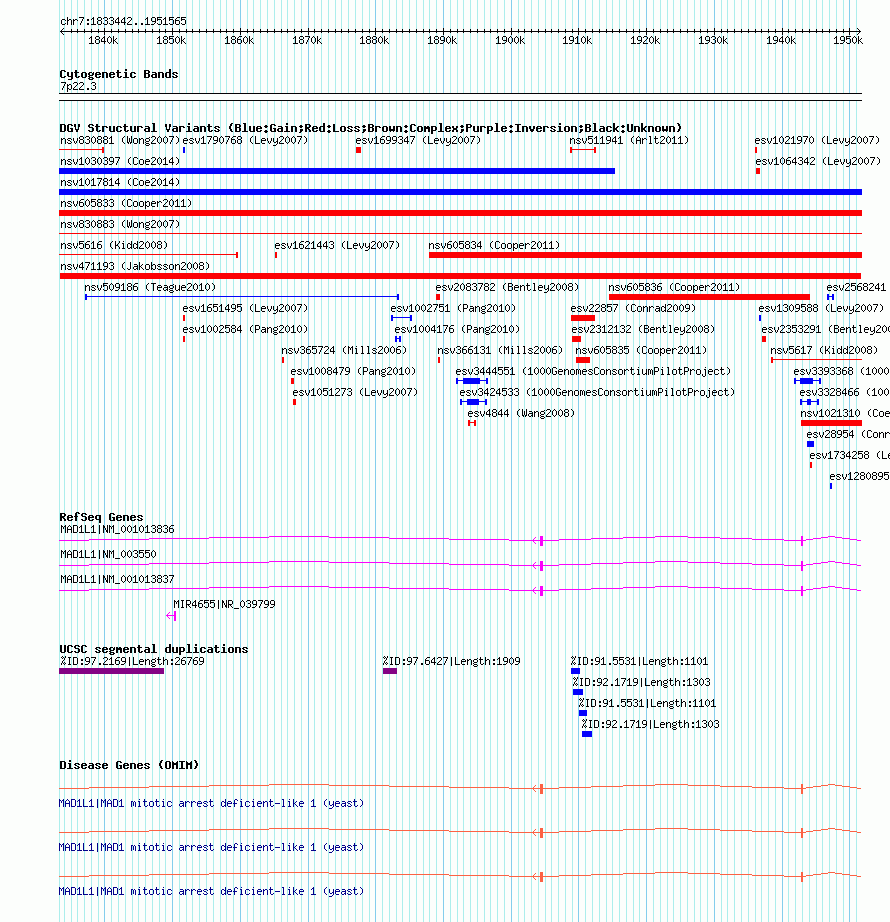Click the esv1002751 (Pang2010) label

(453, 308)
